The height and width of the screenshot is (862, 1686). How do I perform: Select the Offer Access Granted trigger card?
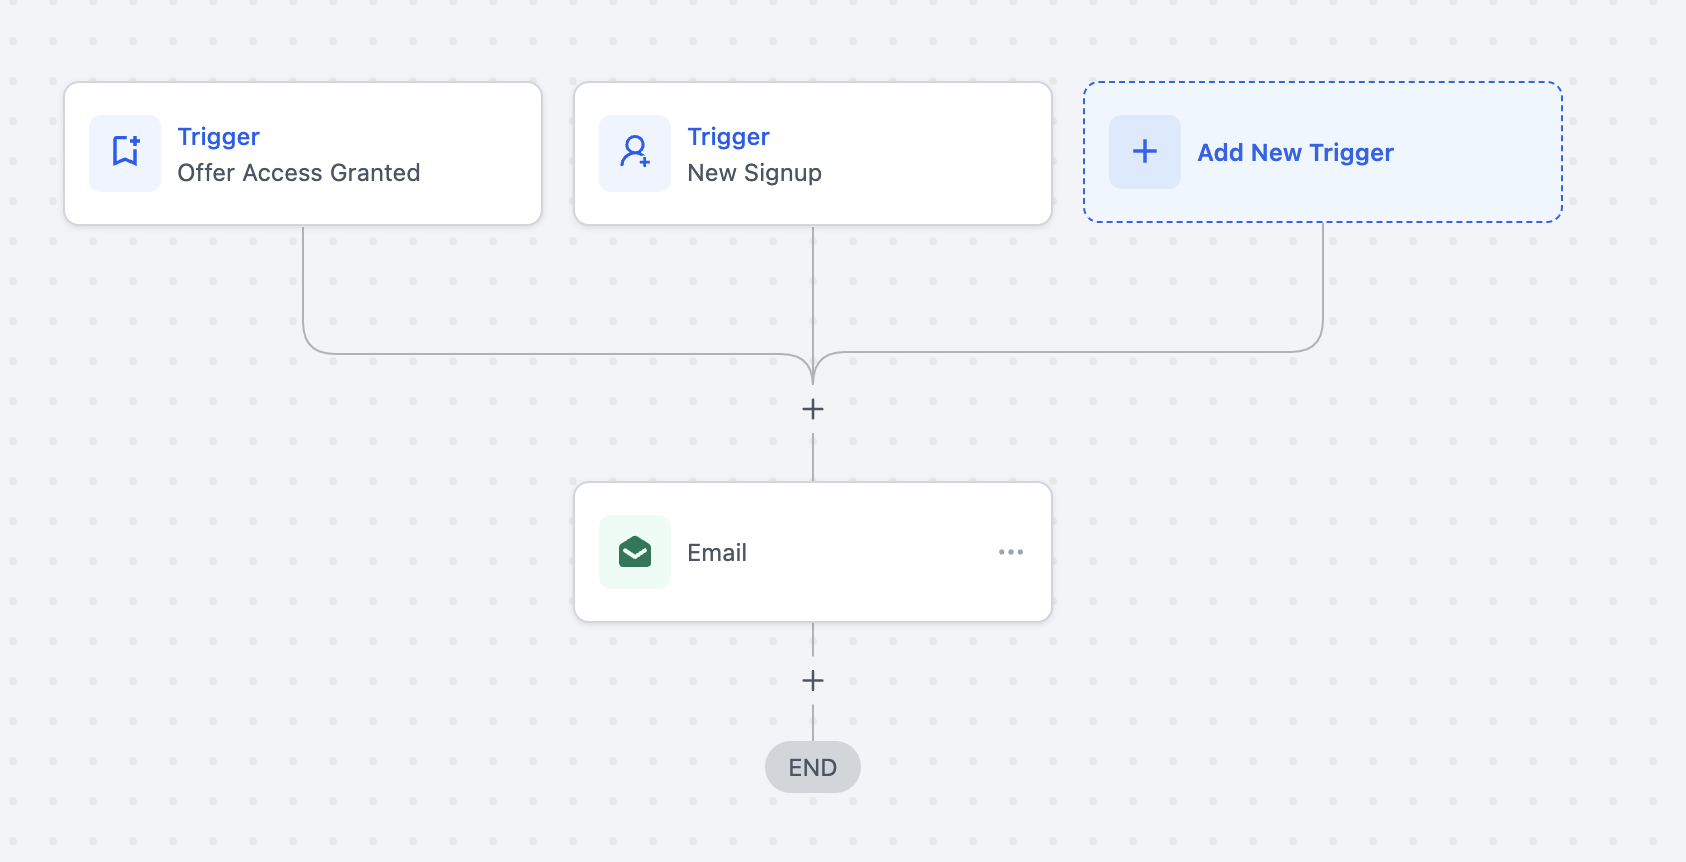[x=303, y=153]
